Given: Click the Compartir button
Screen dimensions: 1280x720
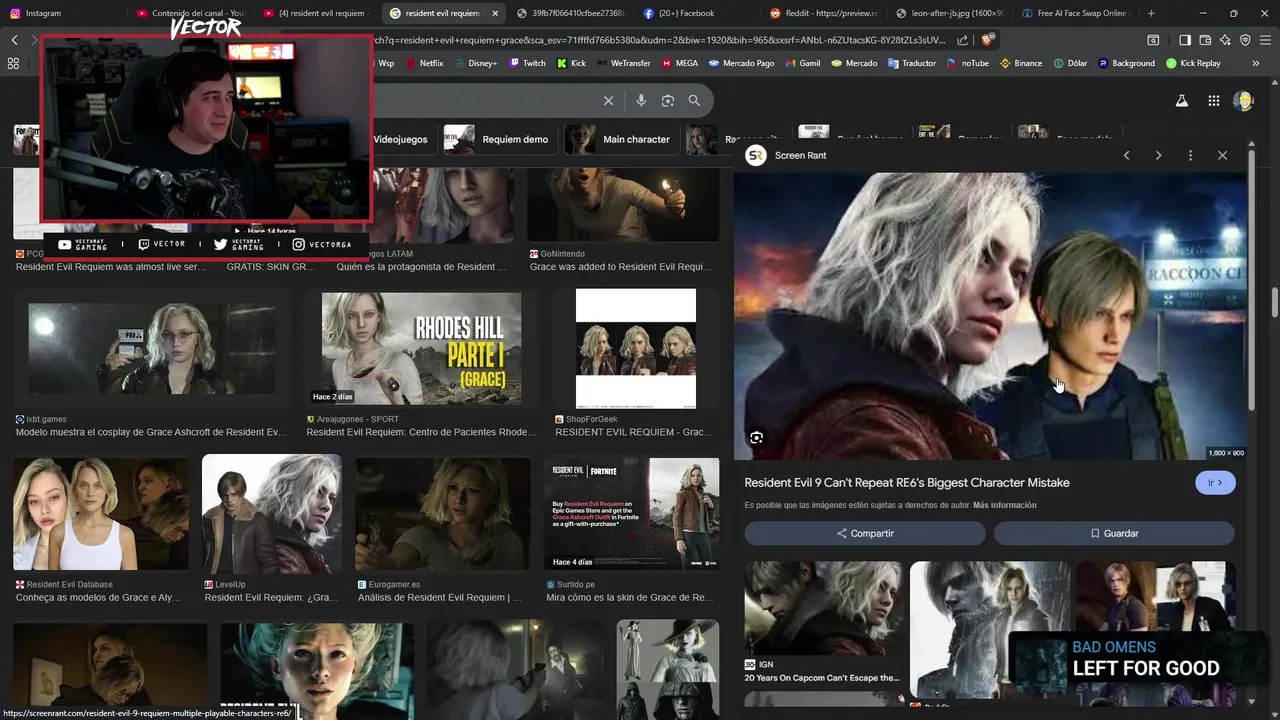Looking at the screenshot, I should point(865,533).
